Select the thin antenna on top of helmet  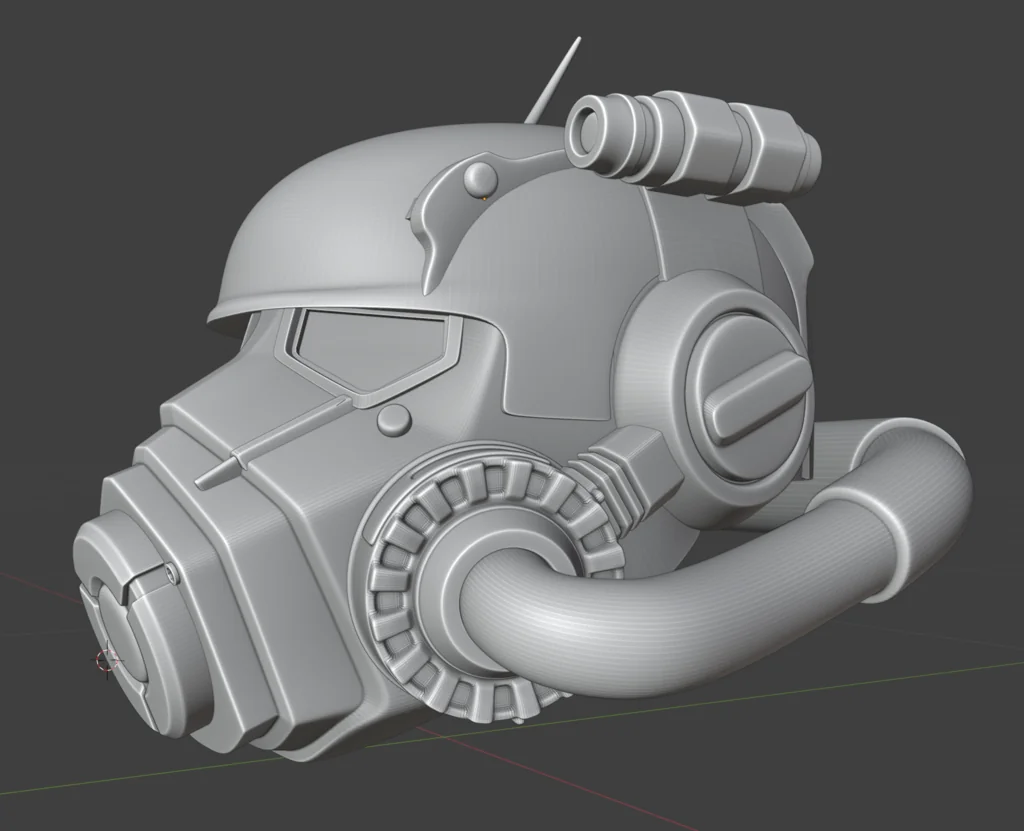coord(554,81)
